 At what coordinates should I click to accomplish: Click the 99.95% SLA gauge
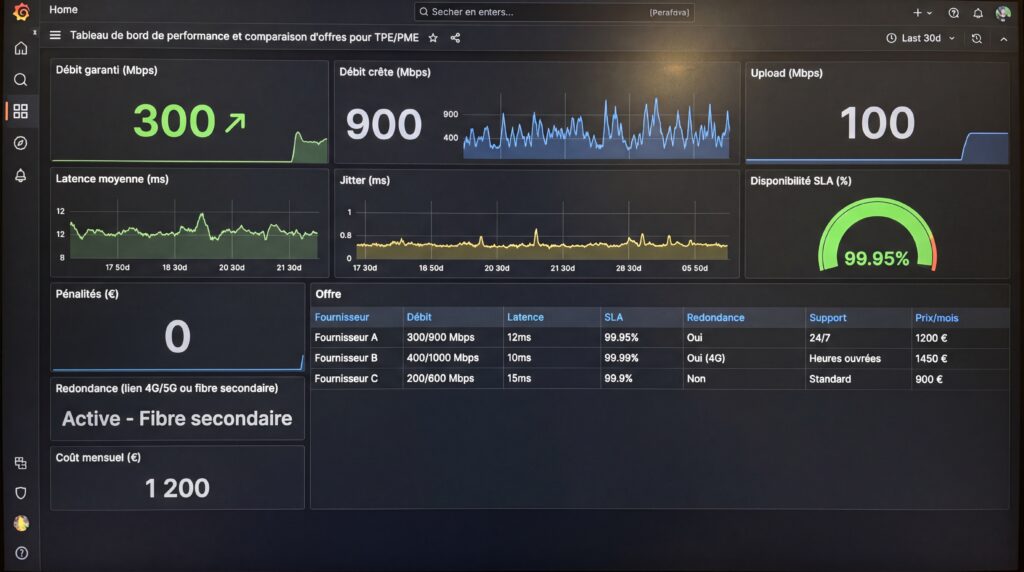pos(876,235)
